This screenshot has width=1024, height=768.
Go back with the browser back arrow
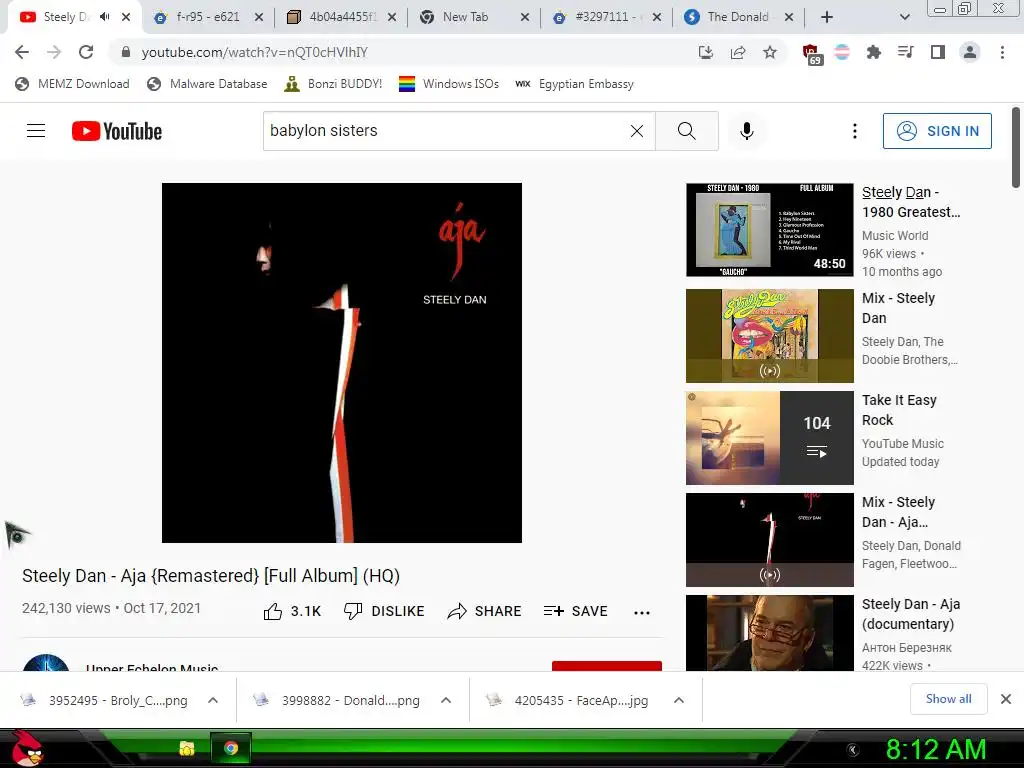22,52
